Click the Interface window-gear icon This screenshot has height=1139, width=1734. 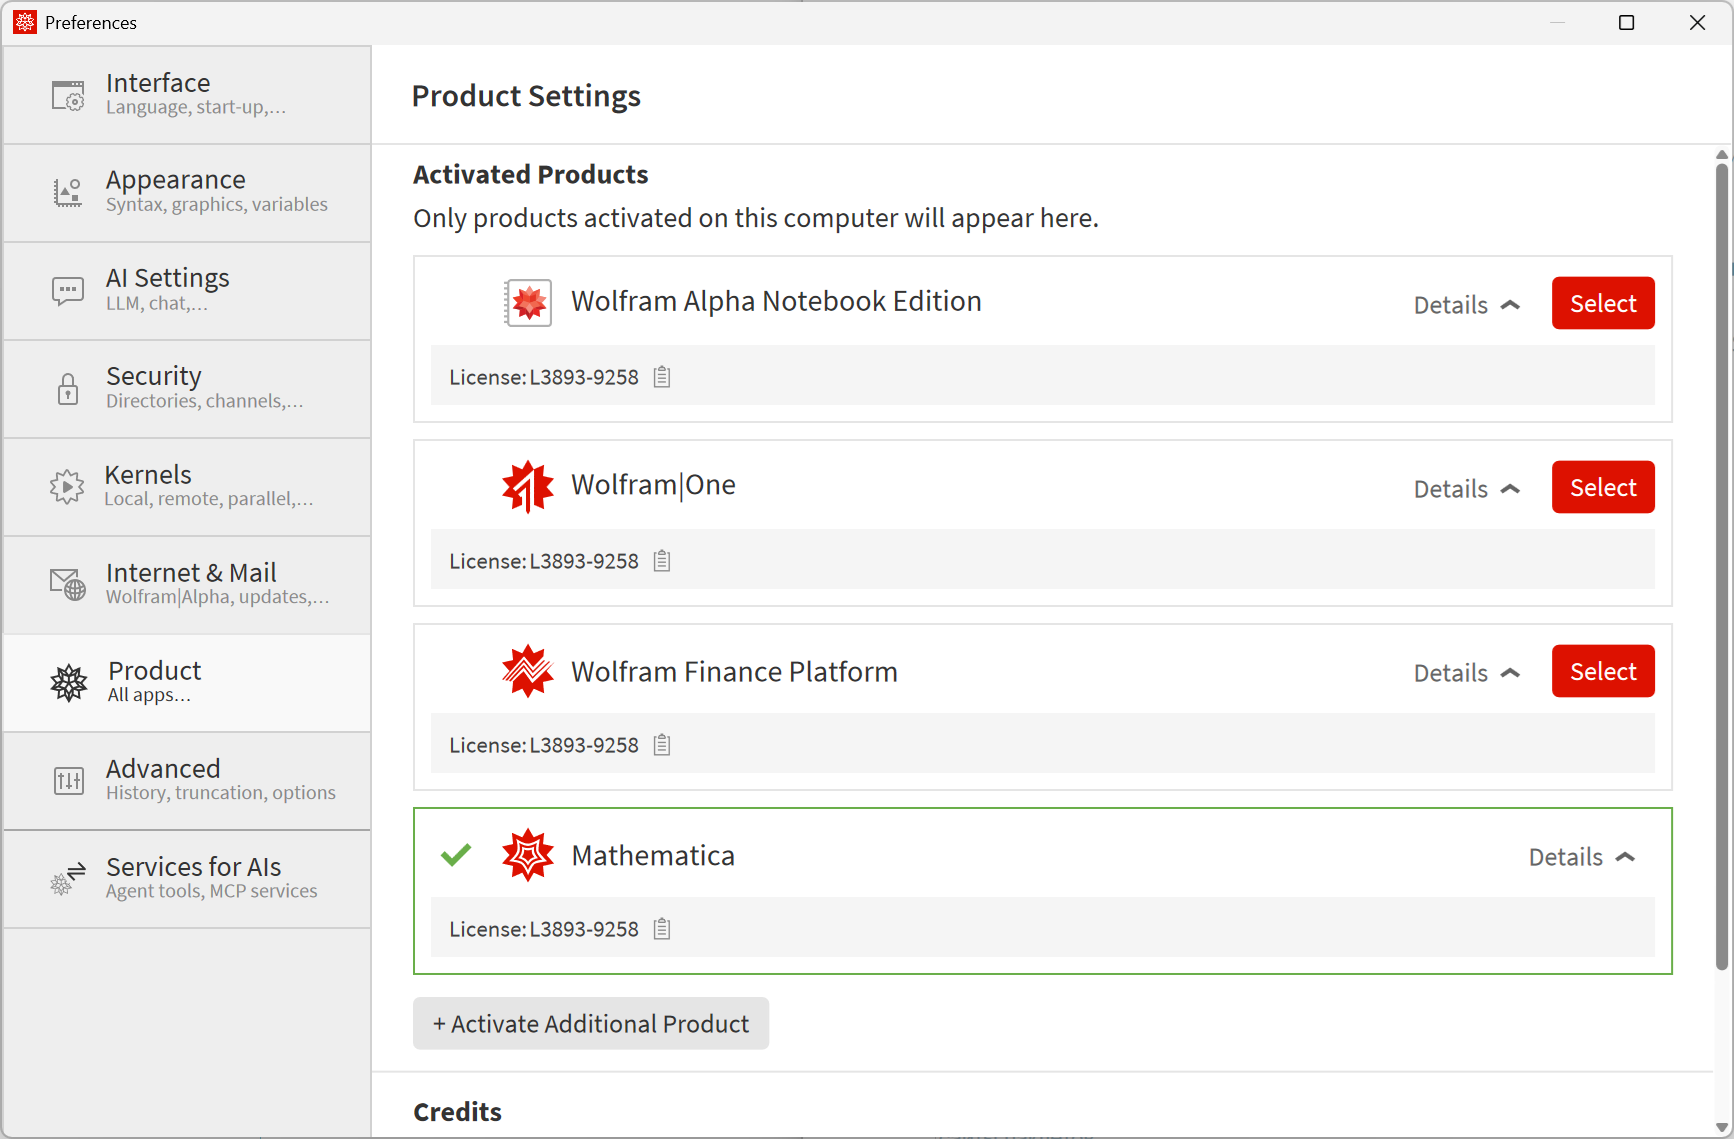[x=68, y=95]
